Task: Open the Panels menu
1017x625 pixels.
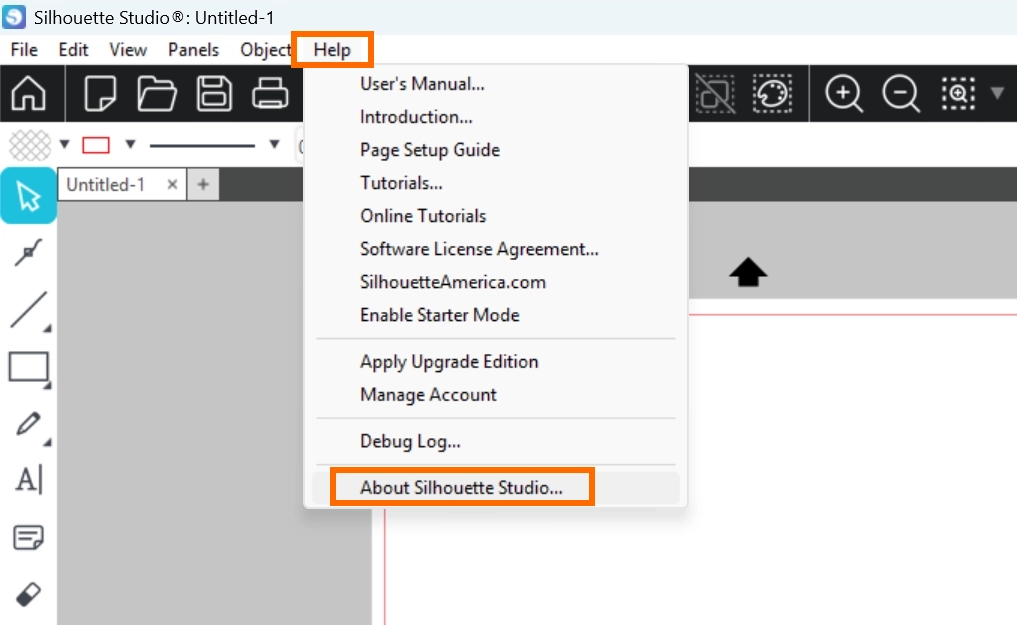Action: (193, 50)
